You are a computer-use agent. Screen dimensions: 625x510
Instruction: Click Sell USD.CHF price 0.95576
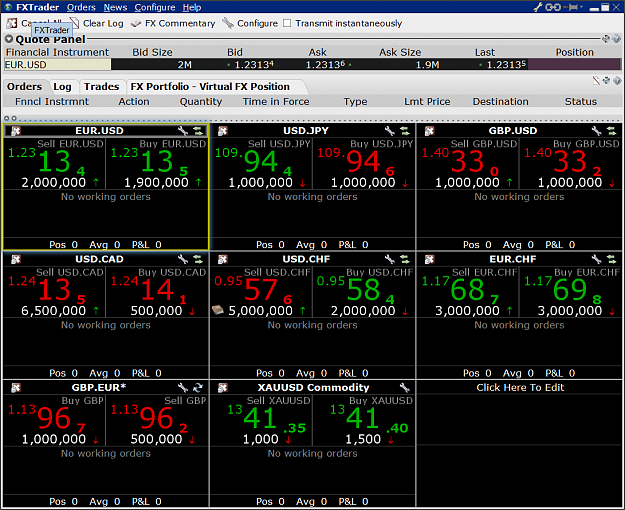click(x=261, y=291)
